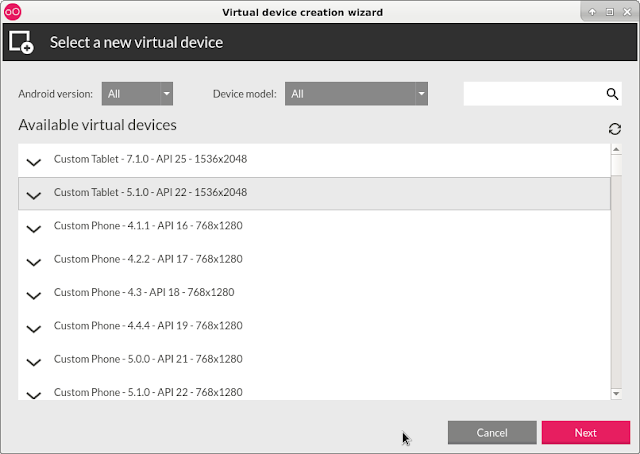The width and height of the screenshot is (640, 454).
Task: Select Custom Phone - 4.2.2 - API 17 - 768x1280
Action: pyautogui.click(x=314, y=260)
